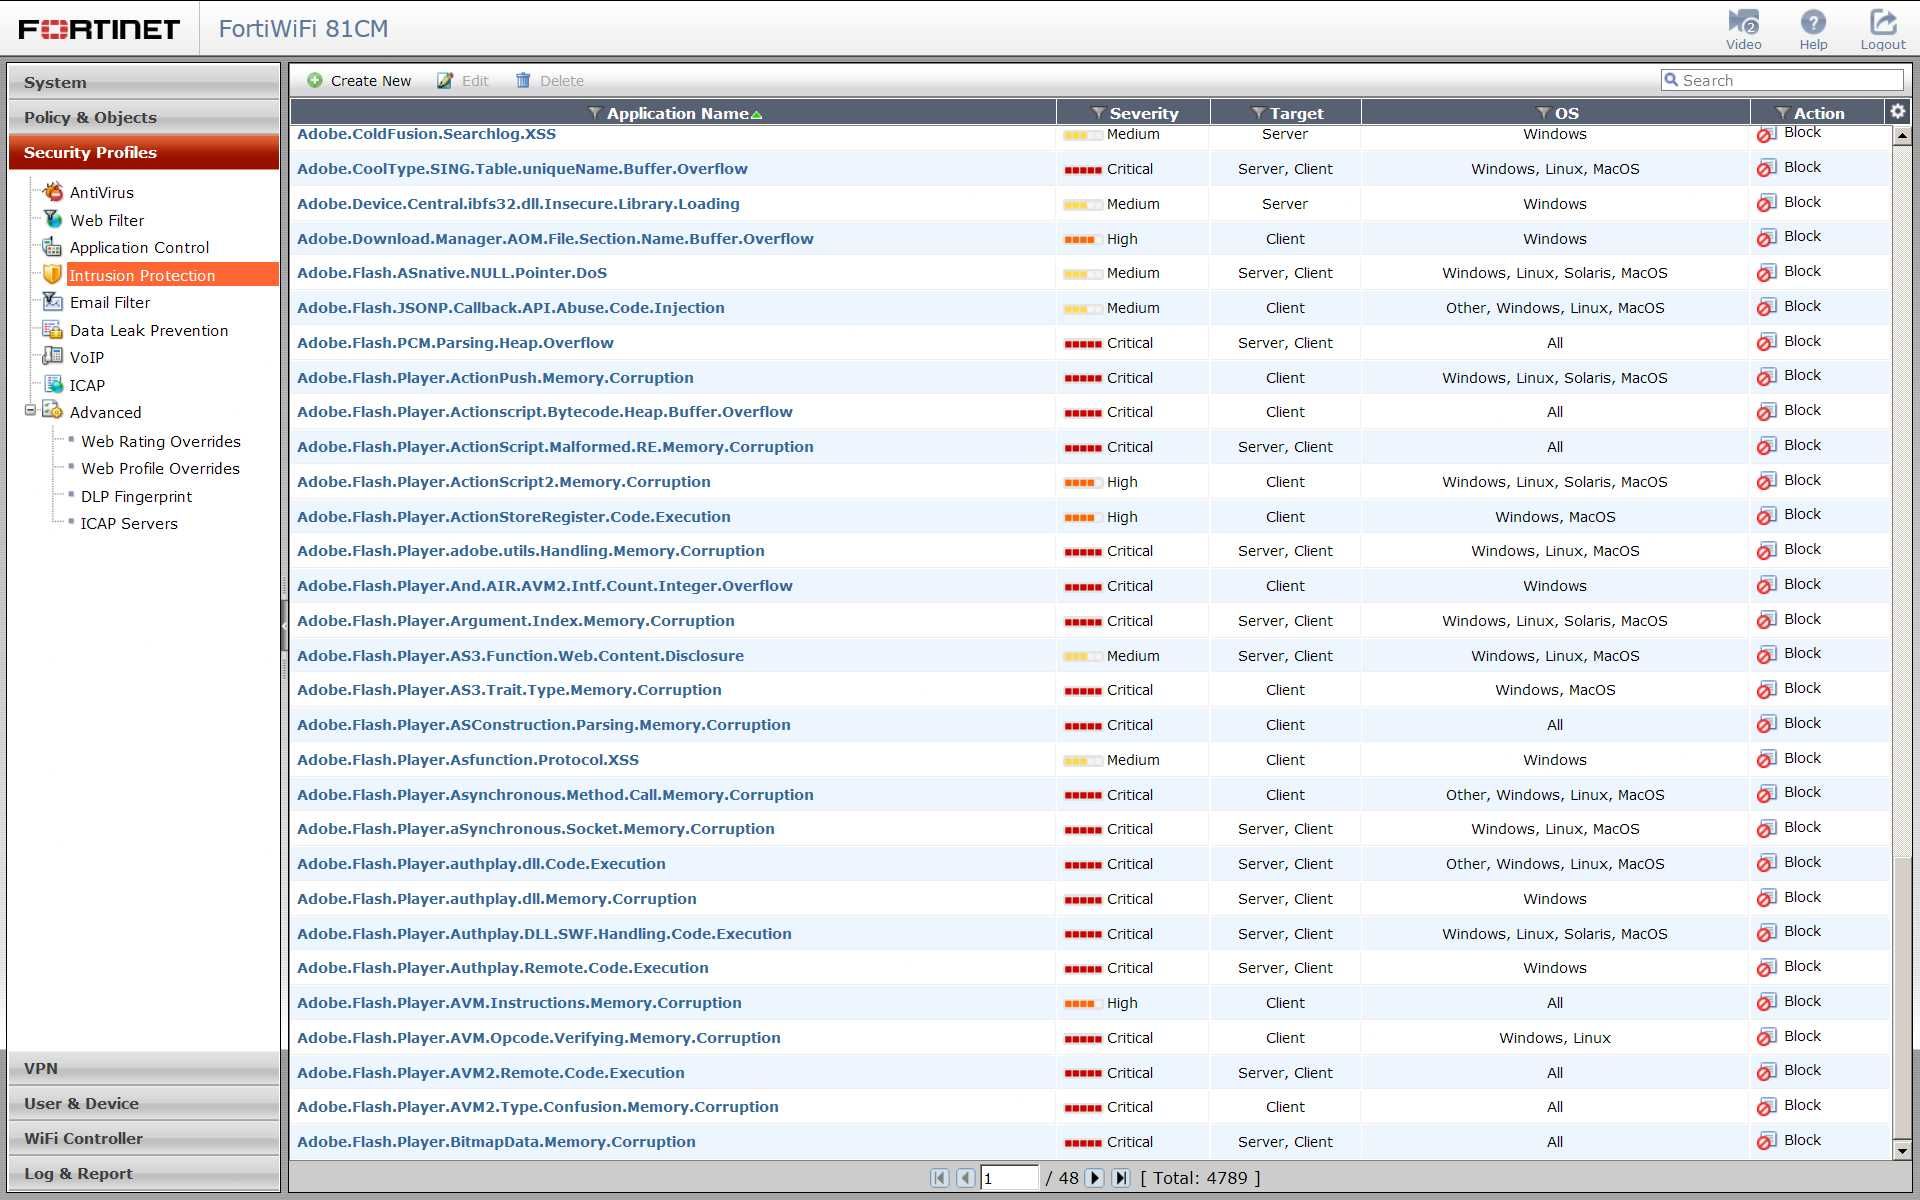Click 'Windows, Linux' OS cell of AVM.Opcode.Verifying row

[1554, 1038]
